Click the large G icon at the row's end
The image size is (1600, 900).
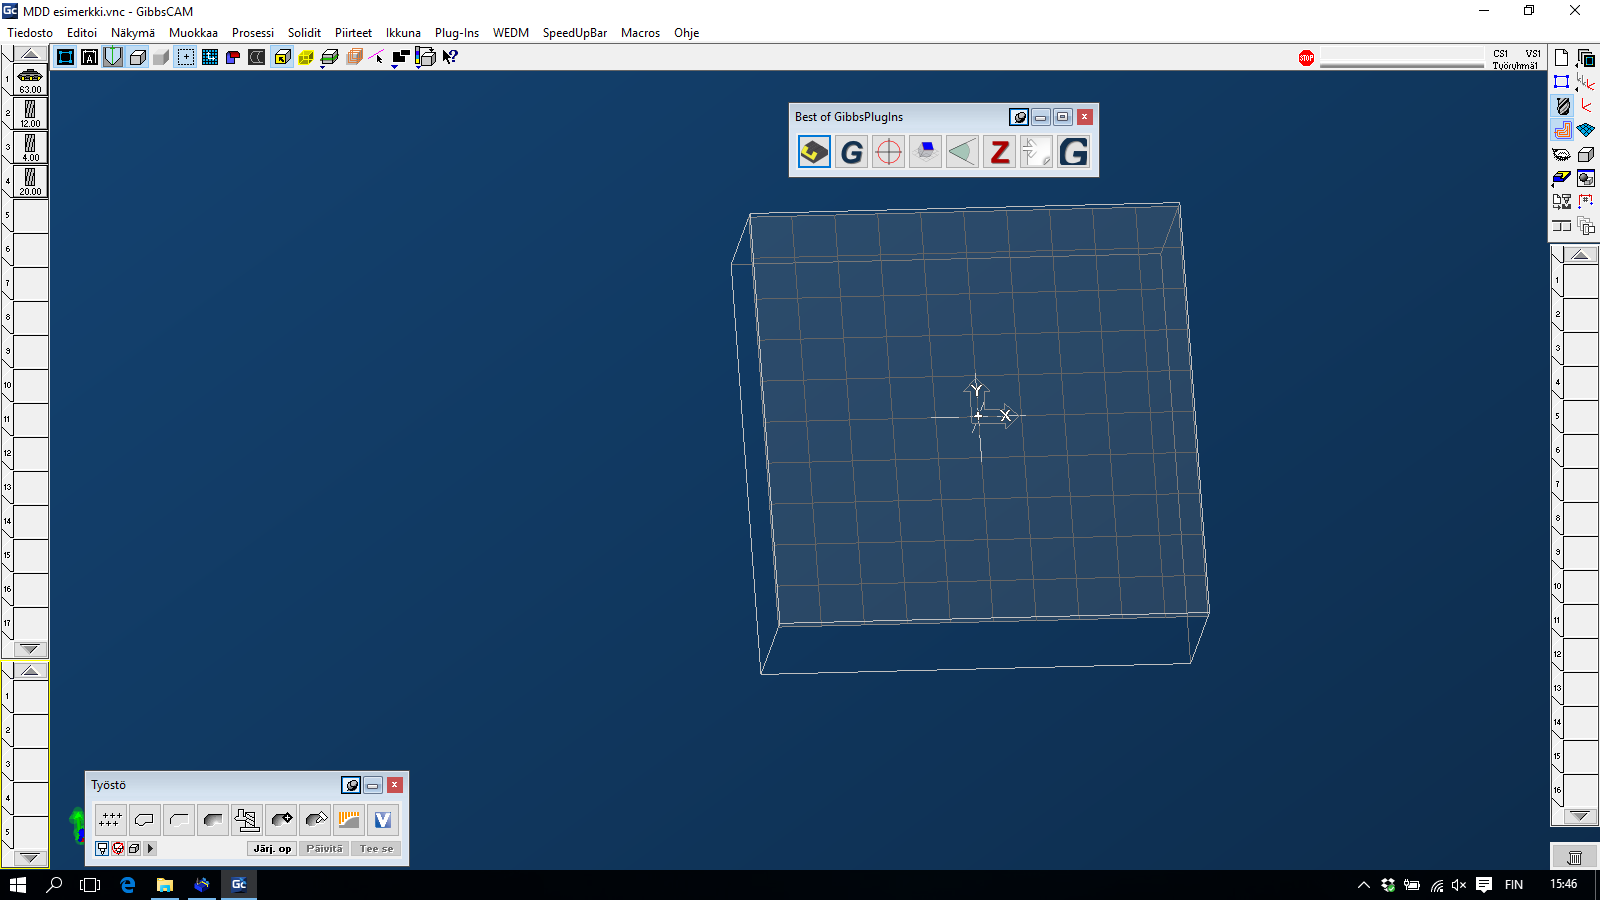click(x=1073, y=152)
